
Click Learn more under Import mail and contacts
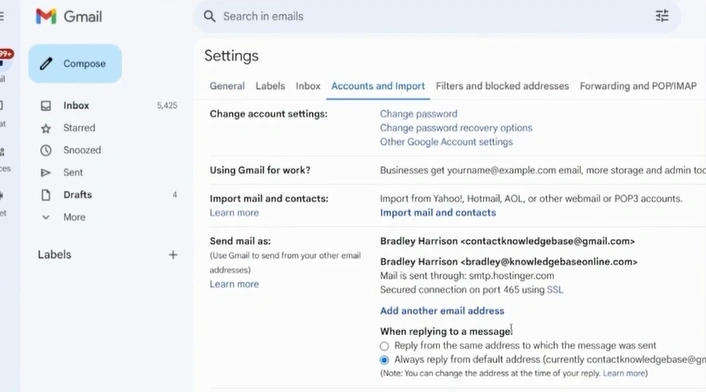[x=234, y=212]
